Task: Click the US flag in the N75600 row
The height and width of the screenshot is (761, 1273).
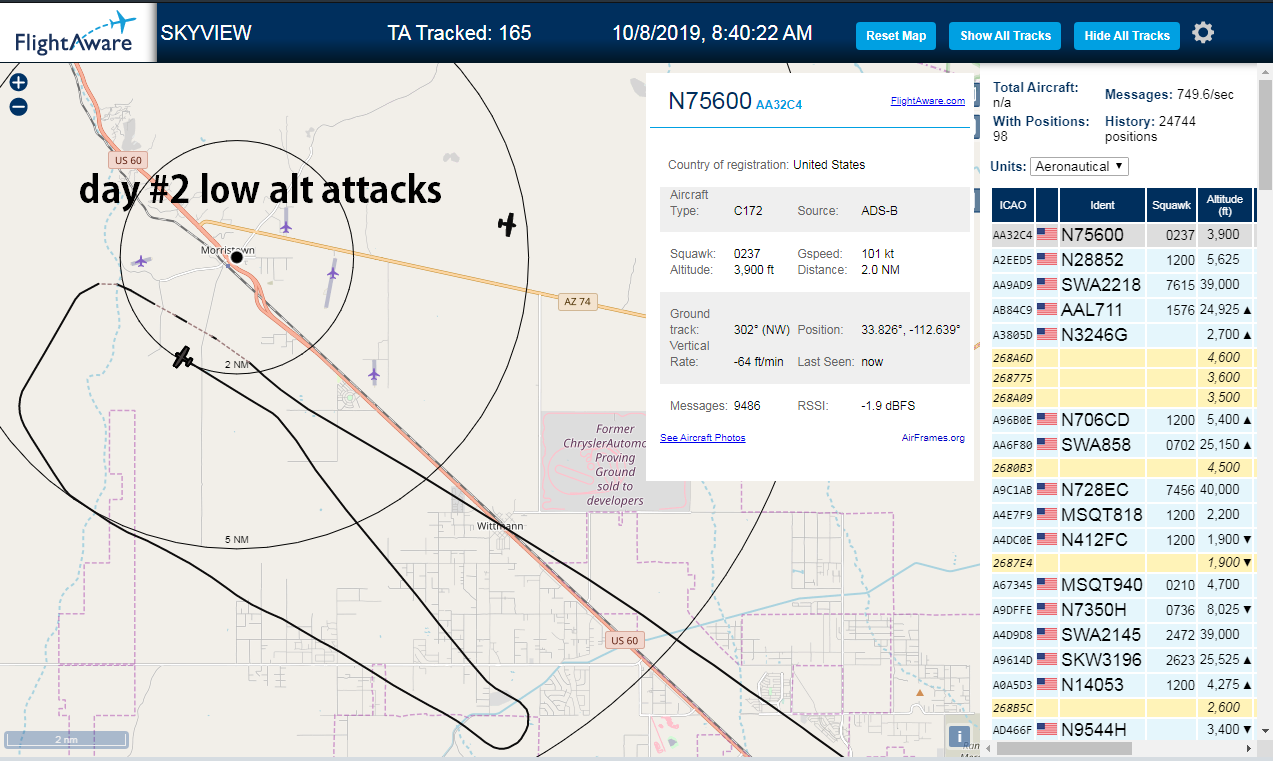Action: coord(1047,235)
